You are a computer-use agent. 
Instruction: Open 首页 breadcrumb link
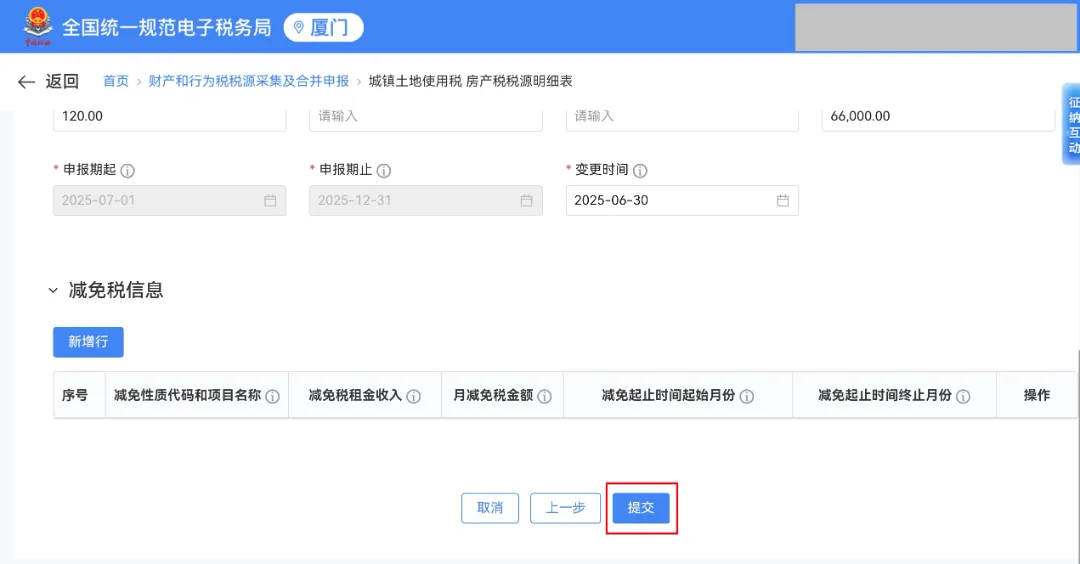pyautogui.click(x=116, y=81)
